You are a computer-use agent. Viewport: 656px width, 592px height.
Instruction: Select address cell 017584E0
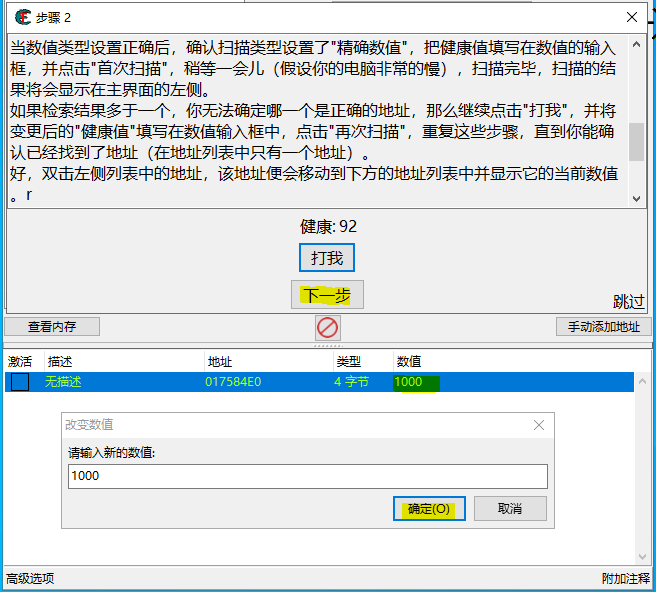pos(233,382)
